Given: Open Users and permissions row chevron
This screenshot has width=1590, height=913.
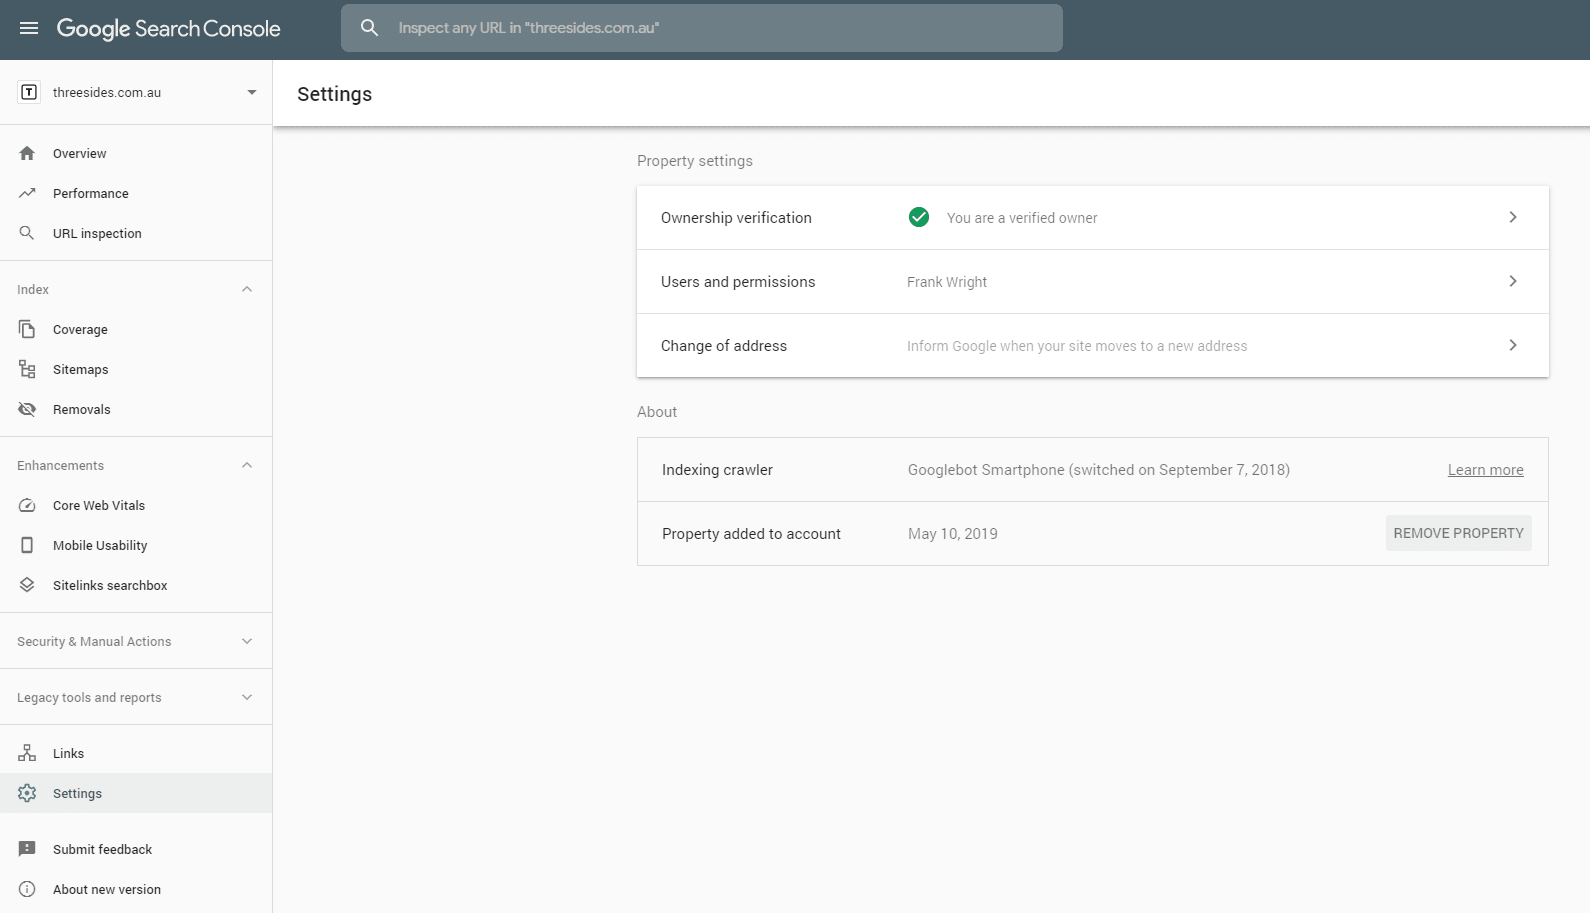Looking at the screenshot, I should (1513, 281).
